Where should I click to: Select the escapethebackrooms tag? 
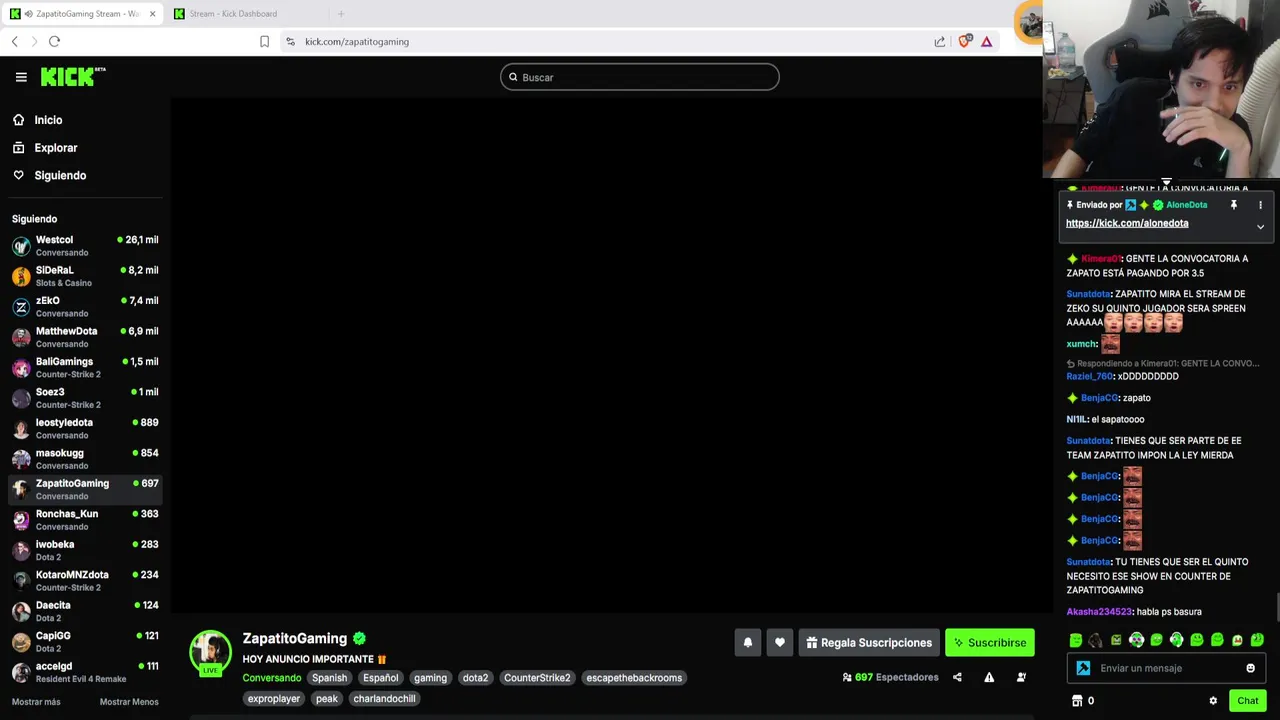634,678
